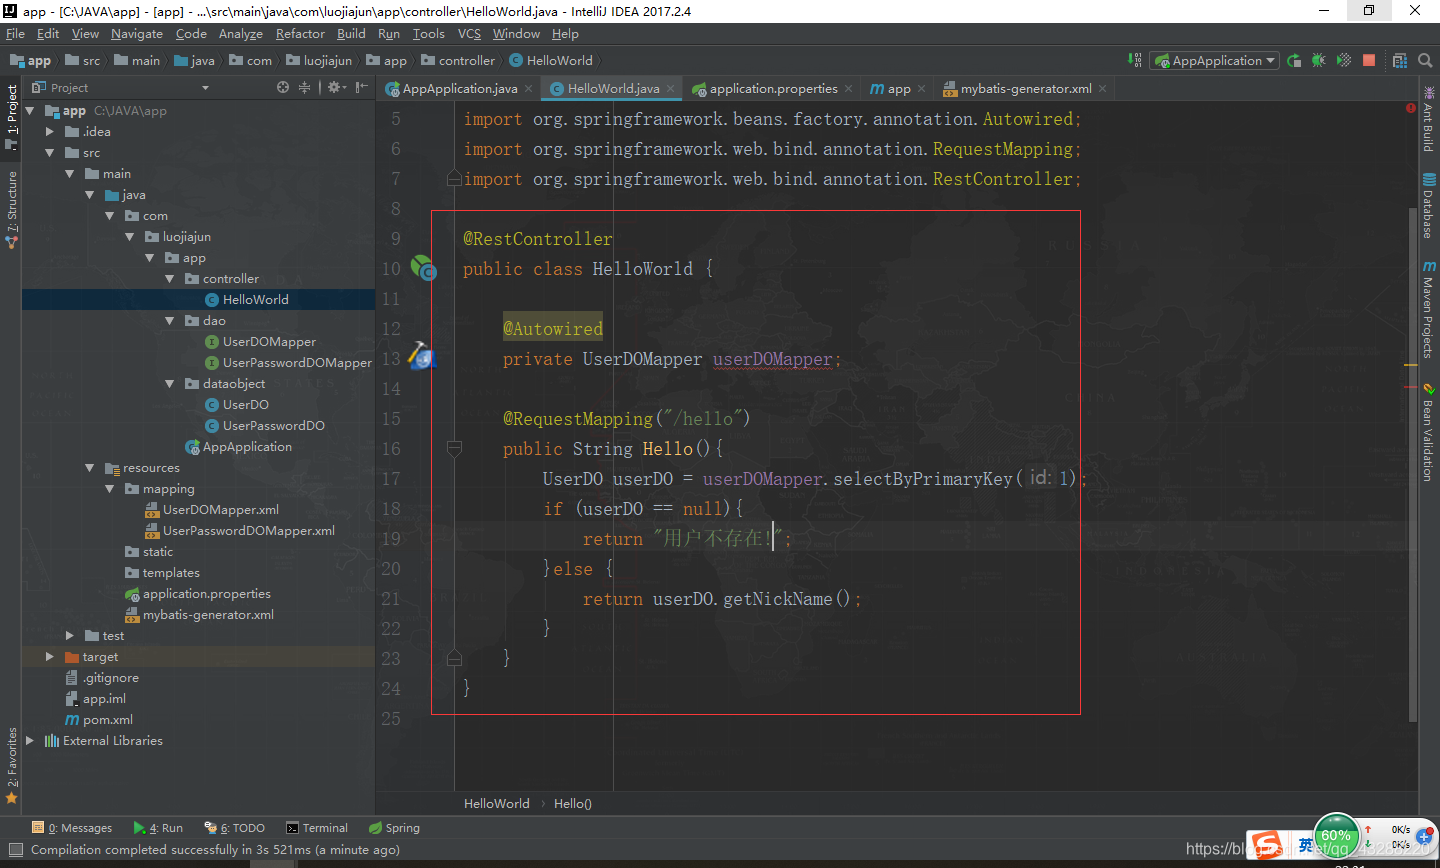Screen dimensions: 1440x868
Task: Click the autowired dependency gutter icon on line 13
Action: pos(422,356)
